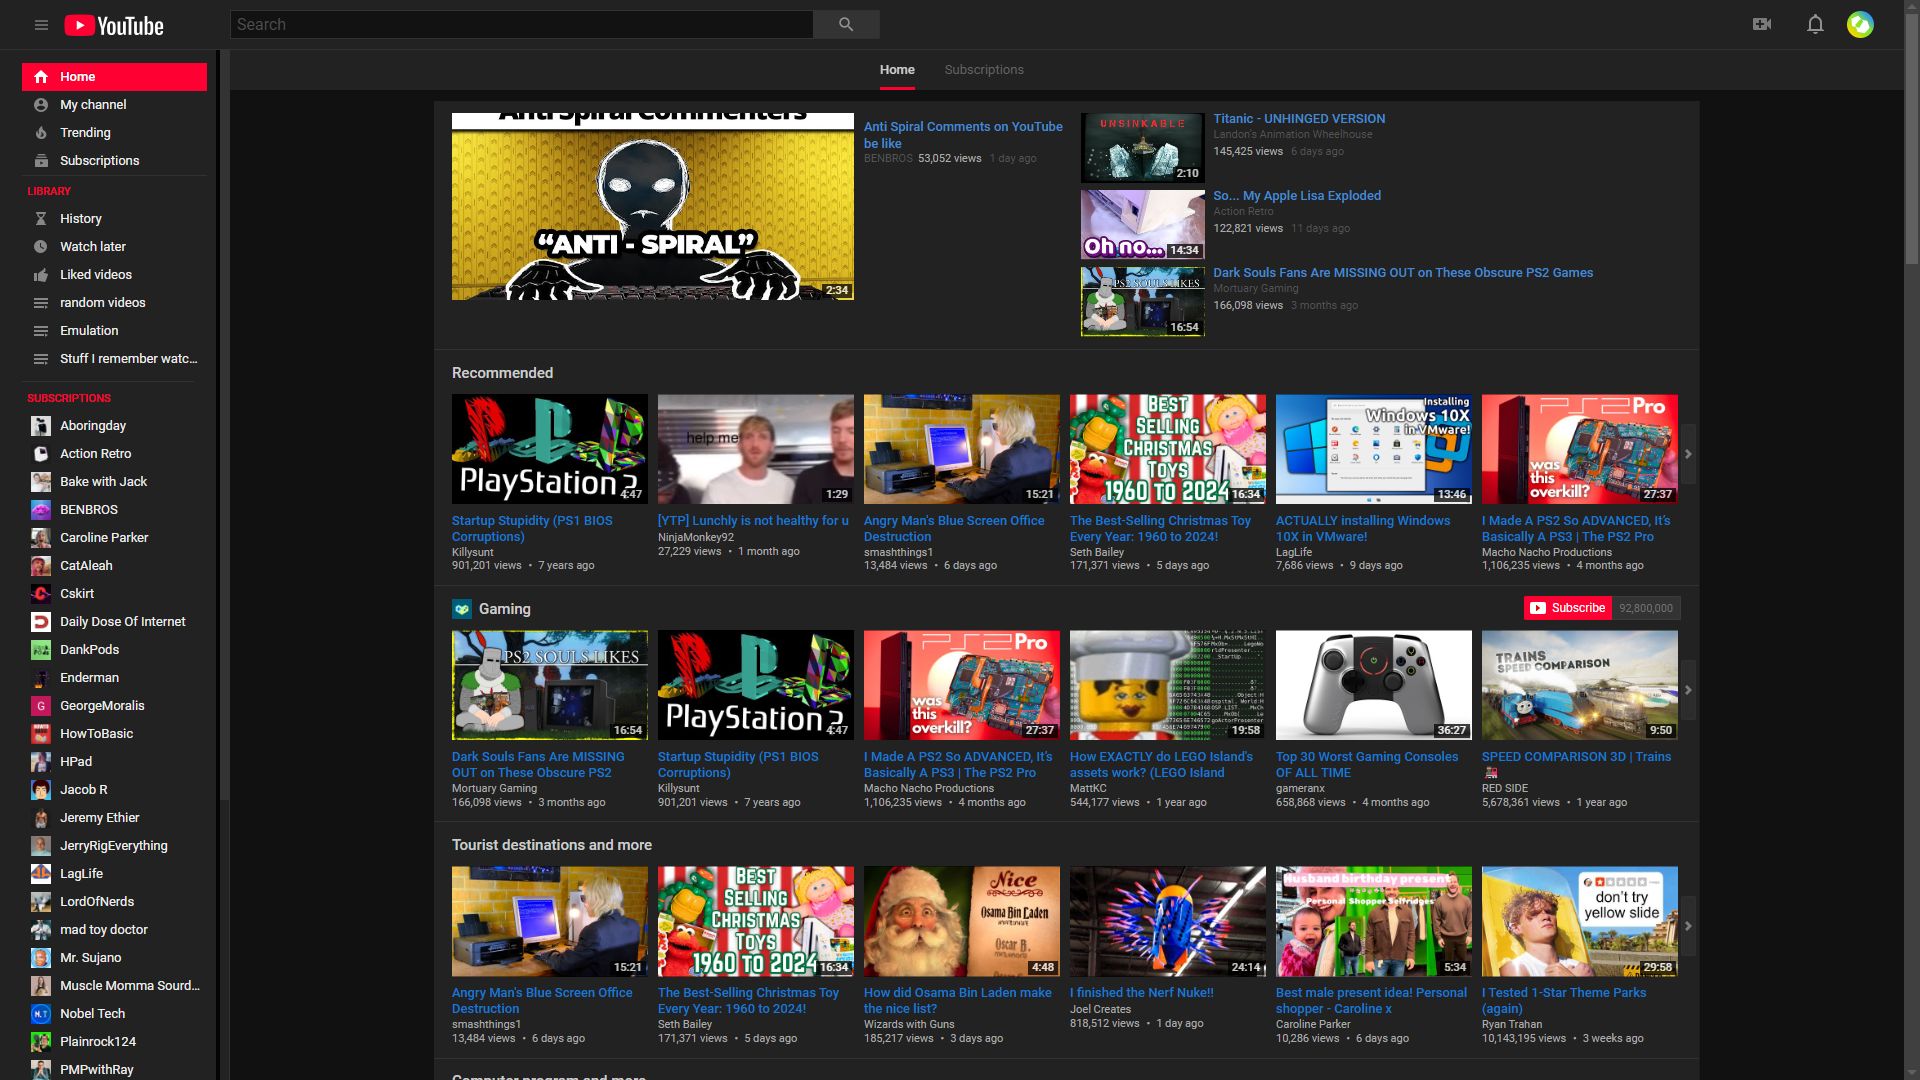1920x1080 pixels.
Task: Click the Liked videos thumbs-up icon
Action: 41,275
